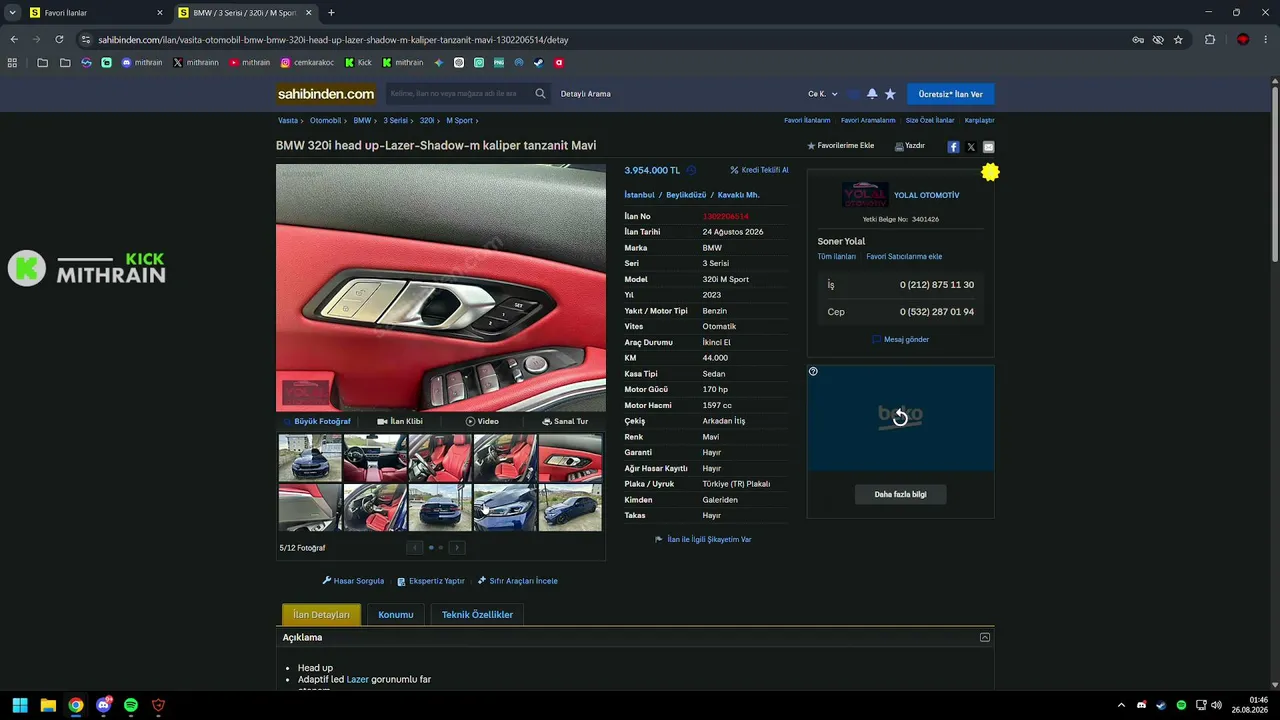Viewport: 1280px width, 720px height.
Task: Report listing via İlan ile İlgili Şikayetim Var
Action: (x=703, y=540)
